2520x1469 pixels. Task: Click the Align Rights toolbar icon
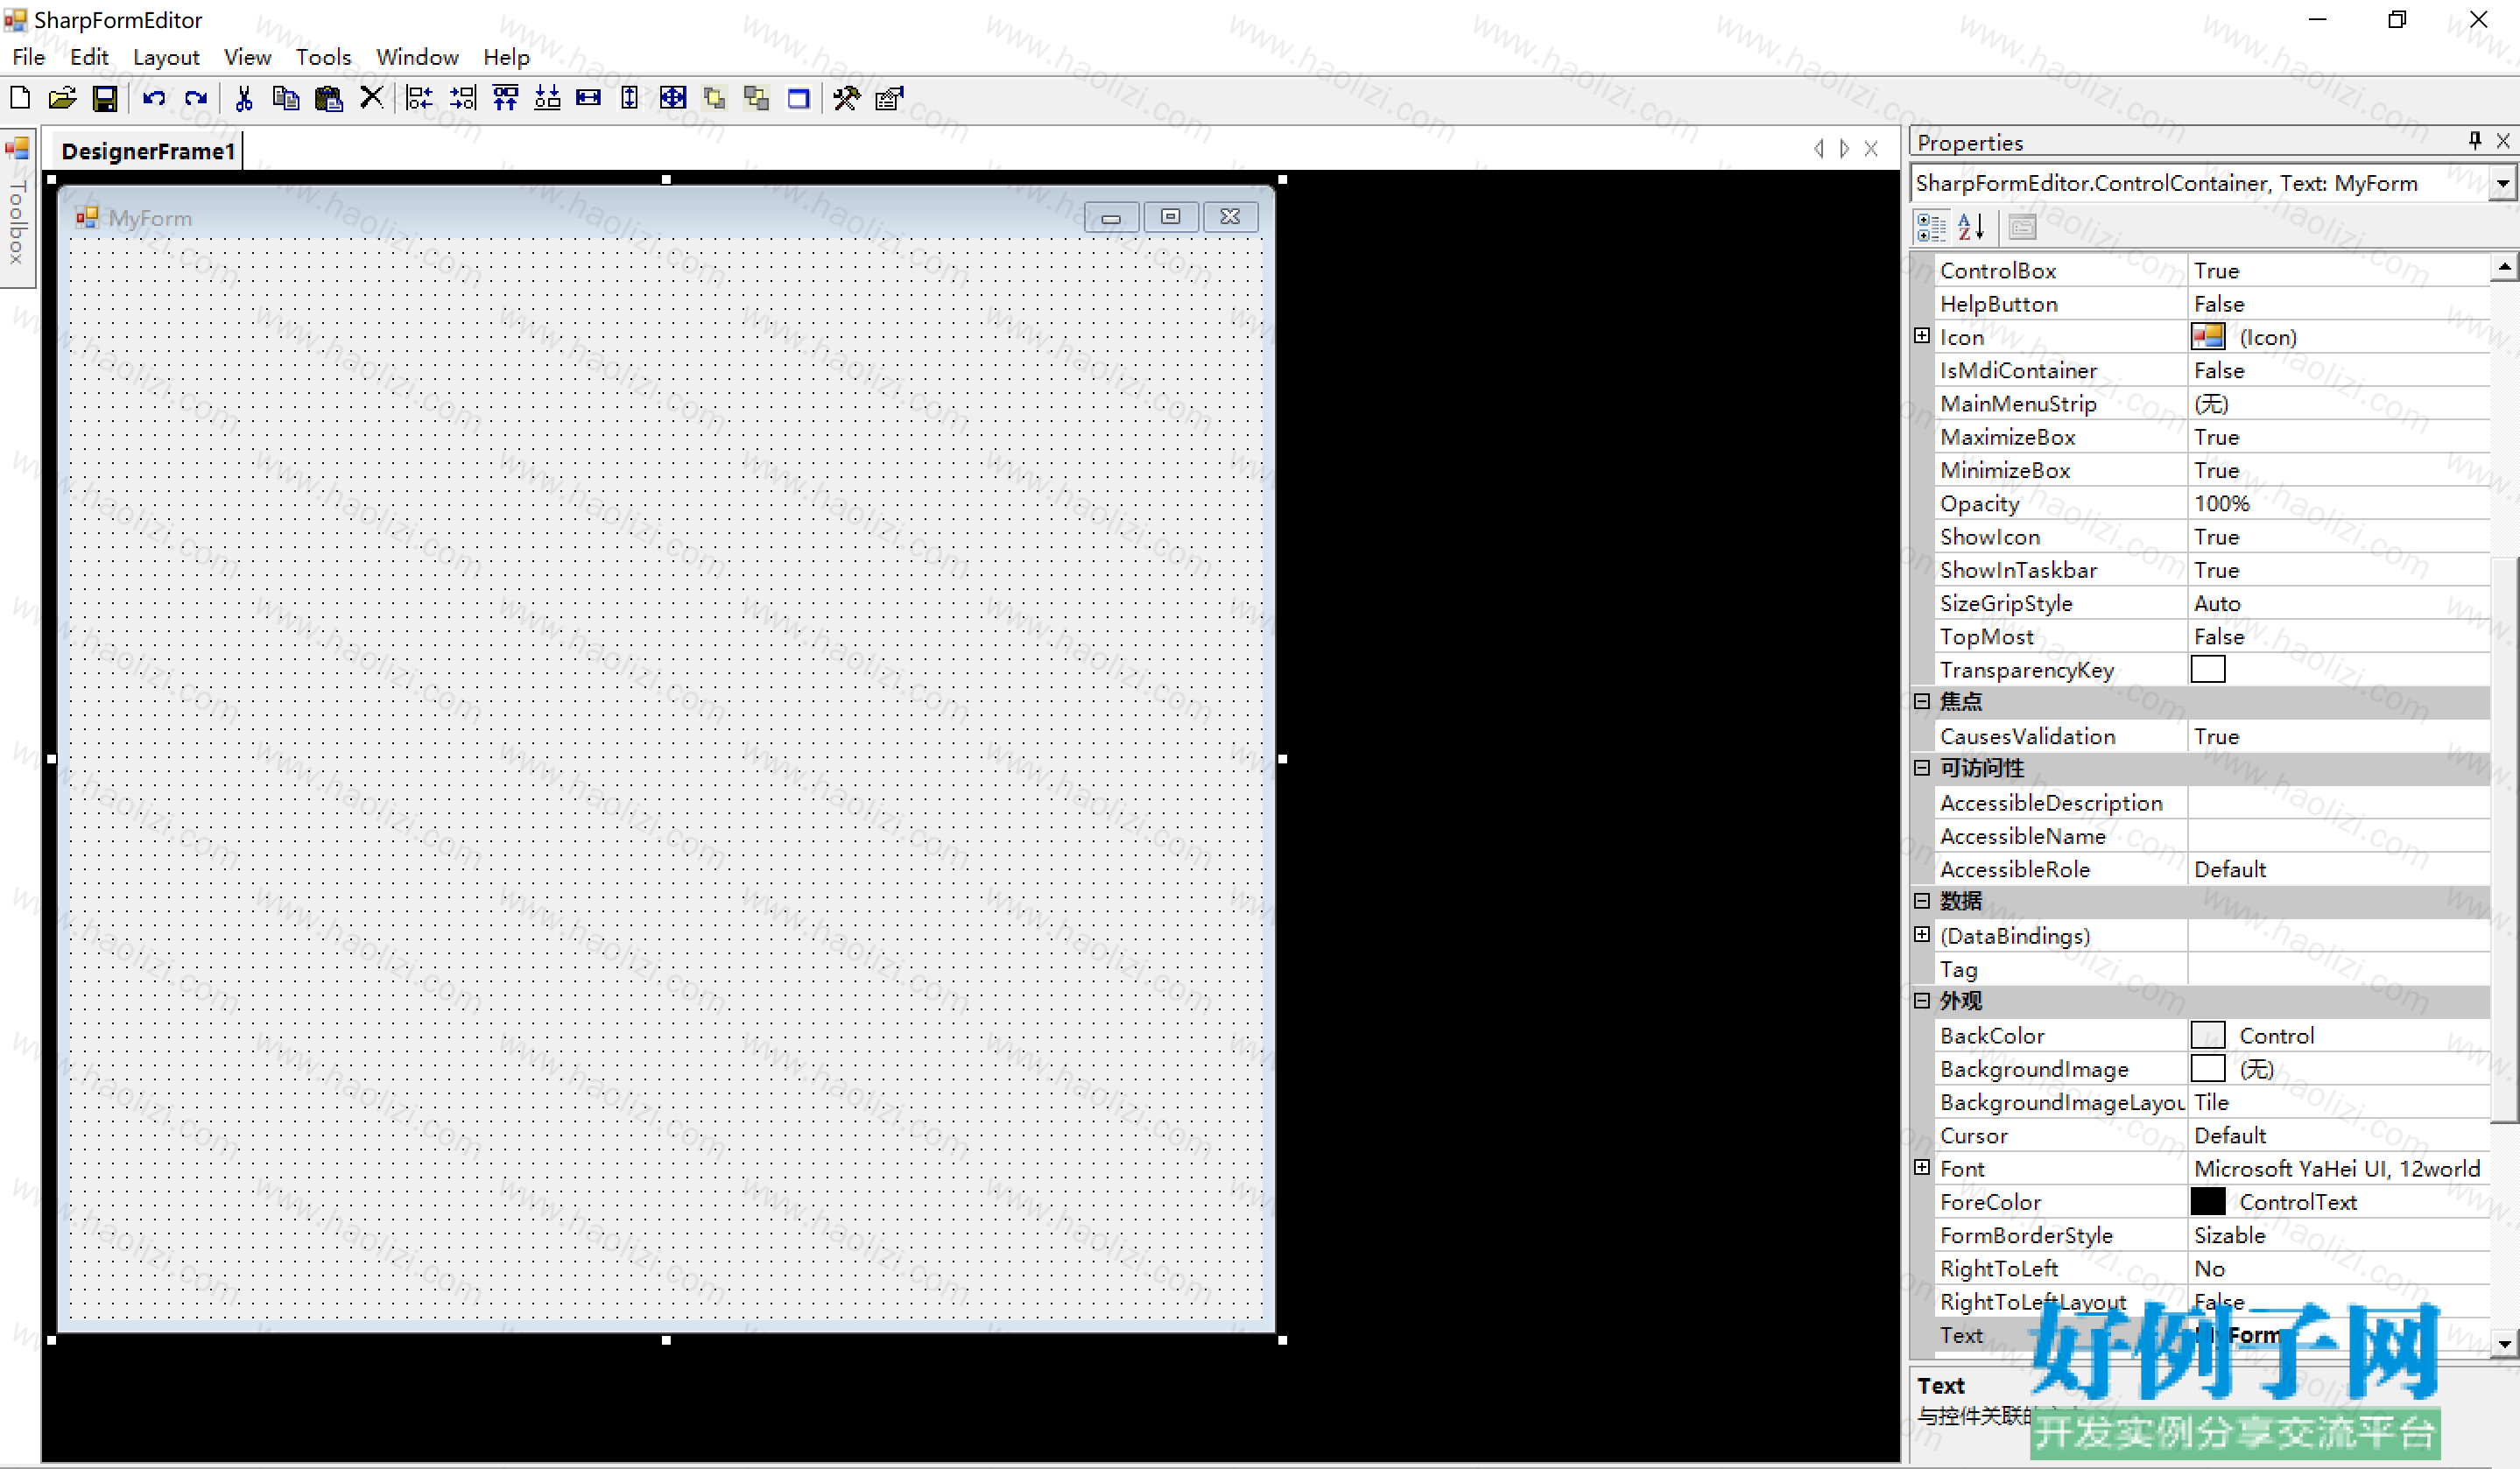(462, 98)
